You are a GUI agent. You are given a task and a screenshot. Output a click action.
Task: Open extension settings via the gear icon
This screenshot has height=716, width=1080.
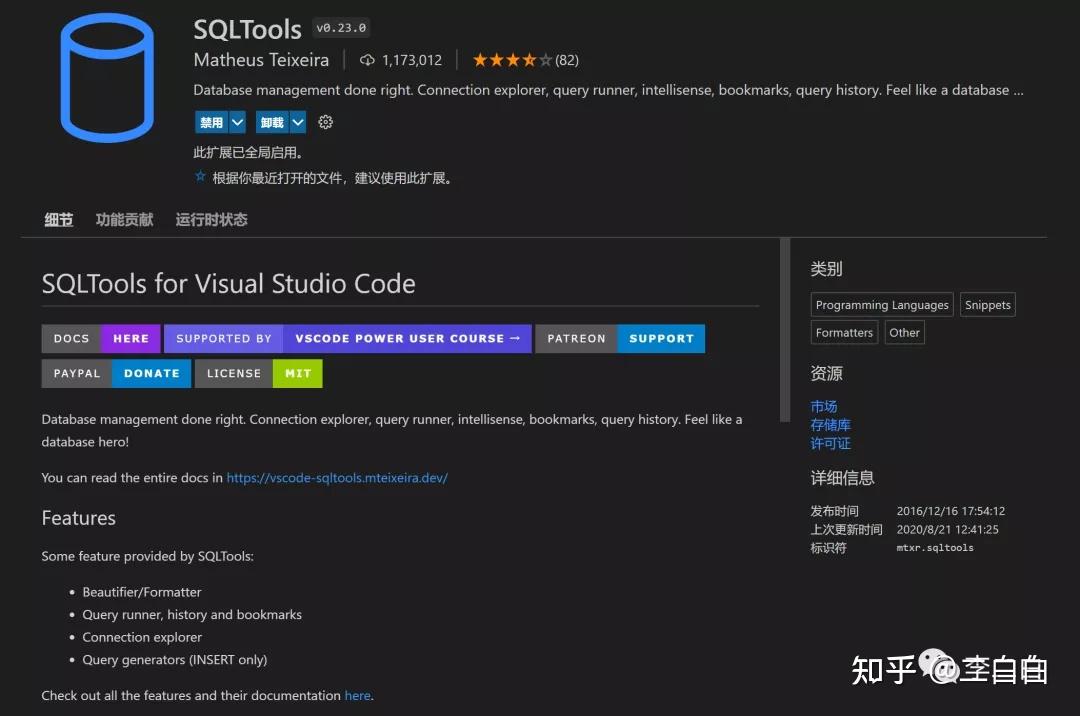coord(326,121)
